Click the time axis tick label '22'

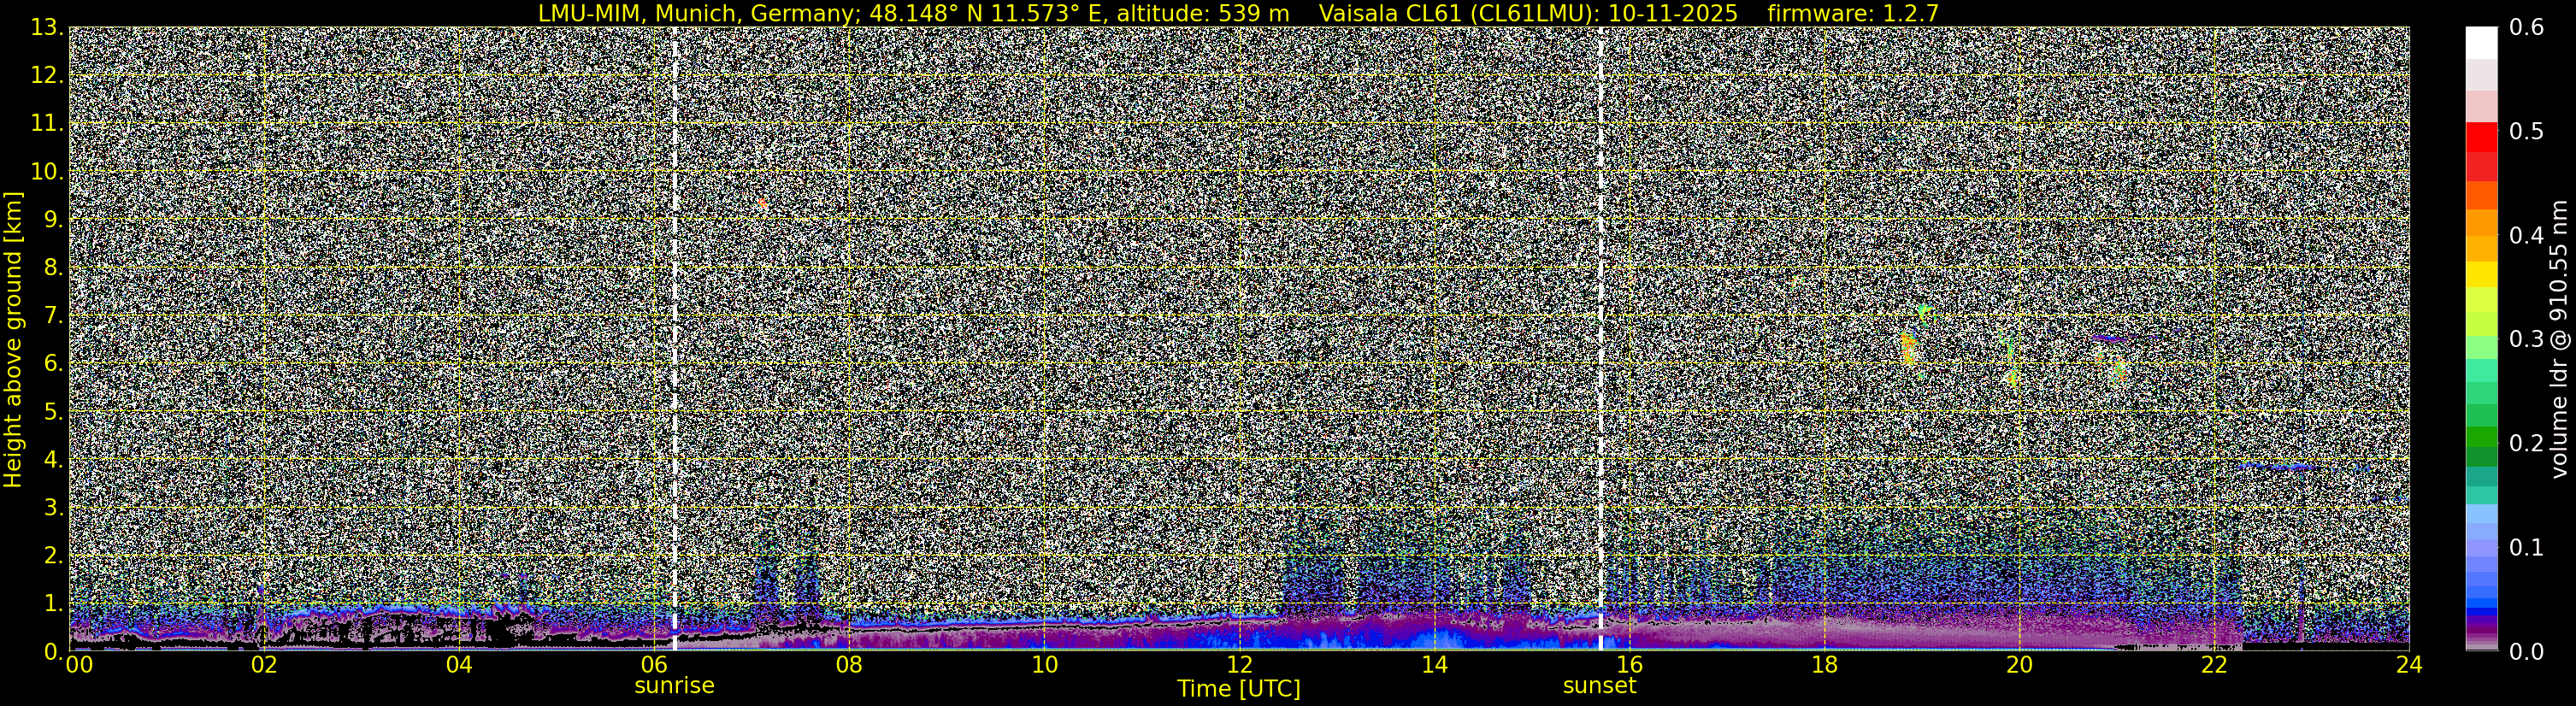pyautogui.click(x=2214, y=665)
